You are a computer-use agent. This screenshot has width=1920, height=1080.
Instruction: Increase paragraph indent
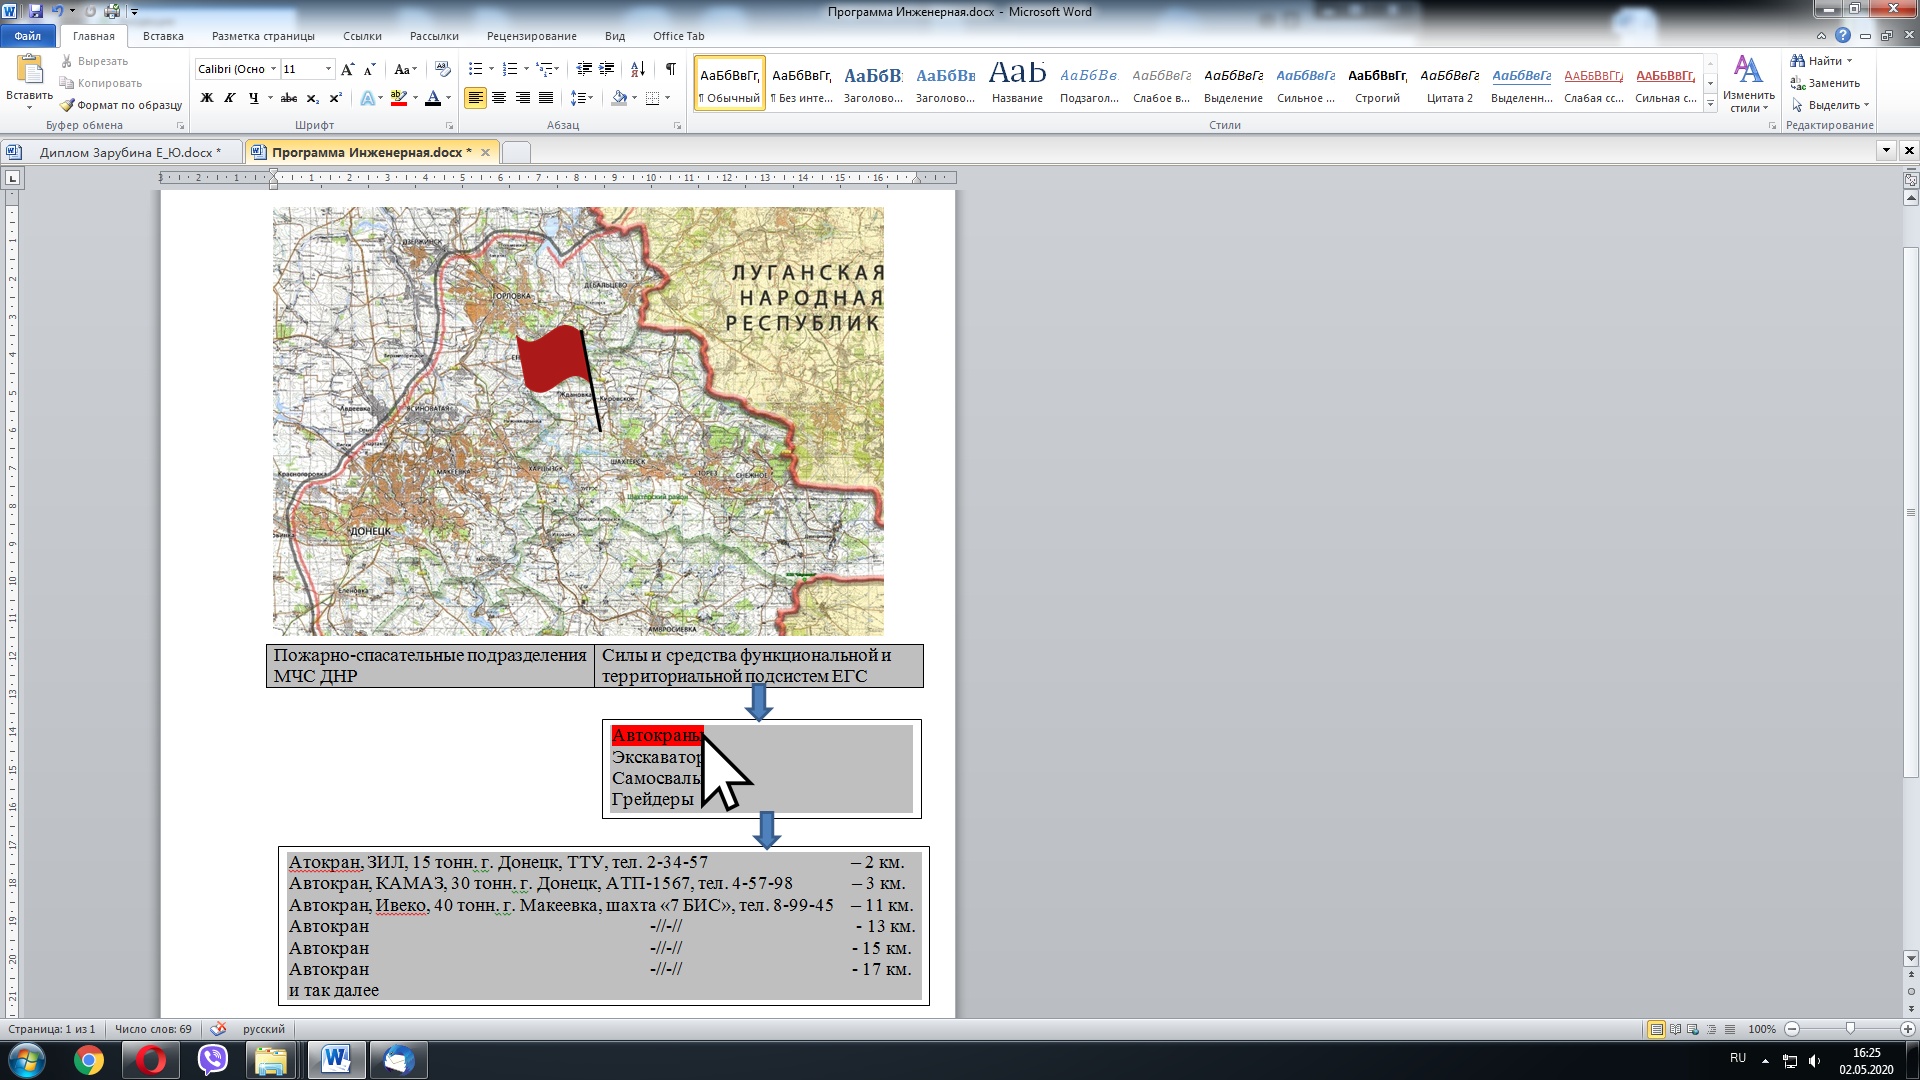[607, 69]
